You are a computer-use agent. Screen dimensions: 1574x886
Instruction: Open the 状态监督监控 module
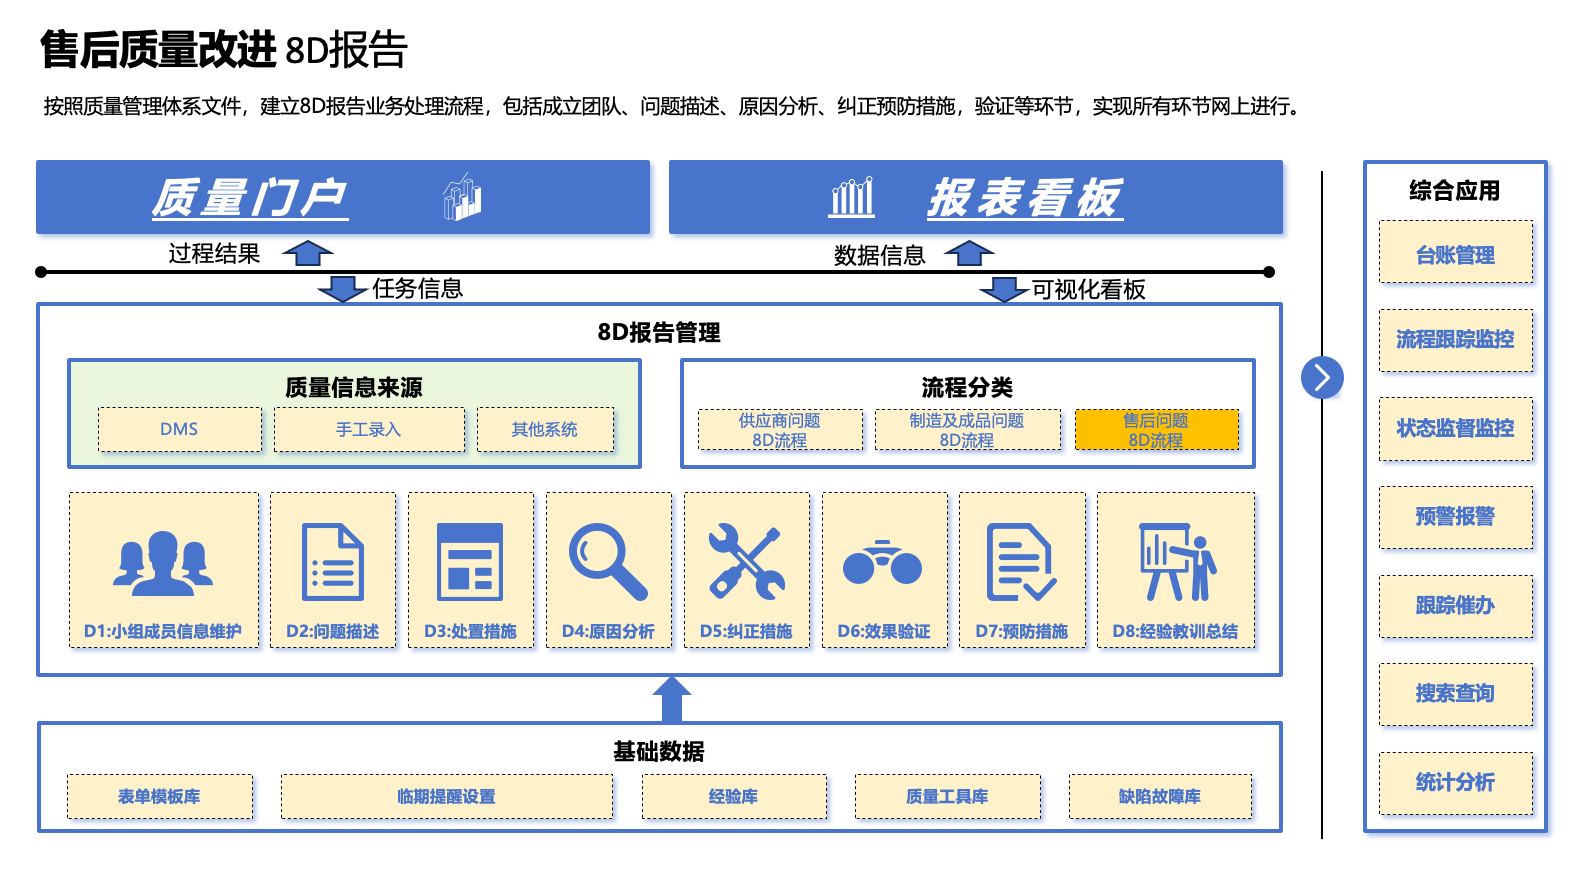(x=1456, y=428)
